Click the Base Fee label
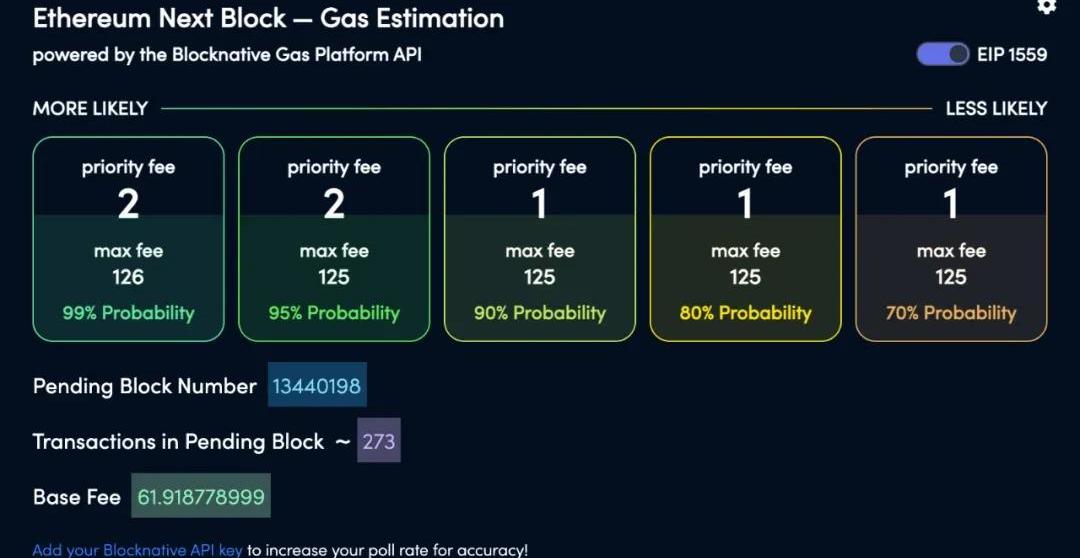Viewport: 1080px width, 558px height. 77,497
